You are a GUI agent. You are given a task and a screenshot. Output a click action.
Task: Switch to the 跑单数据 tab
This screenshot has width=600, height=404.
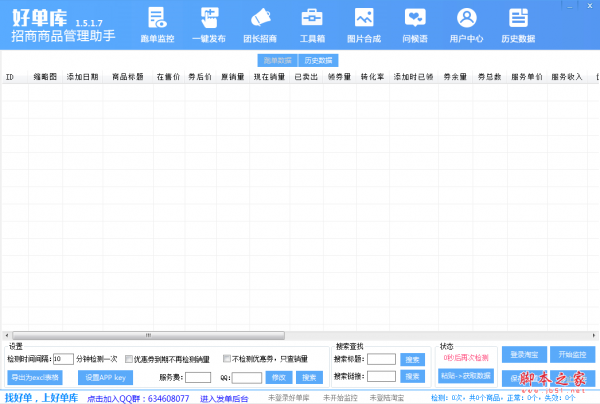277,60
